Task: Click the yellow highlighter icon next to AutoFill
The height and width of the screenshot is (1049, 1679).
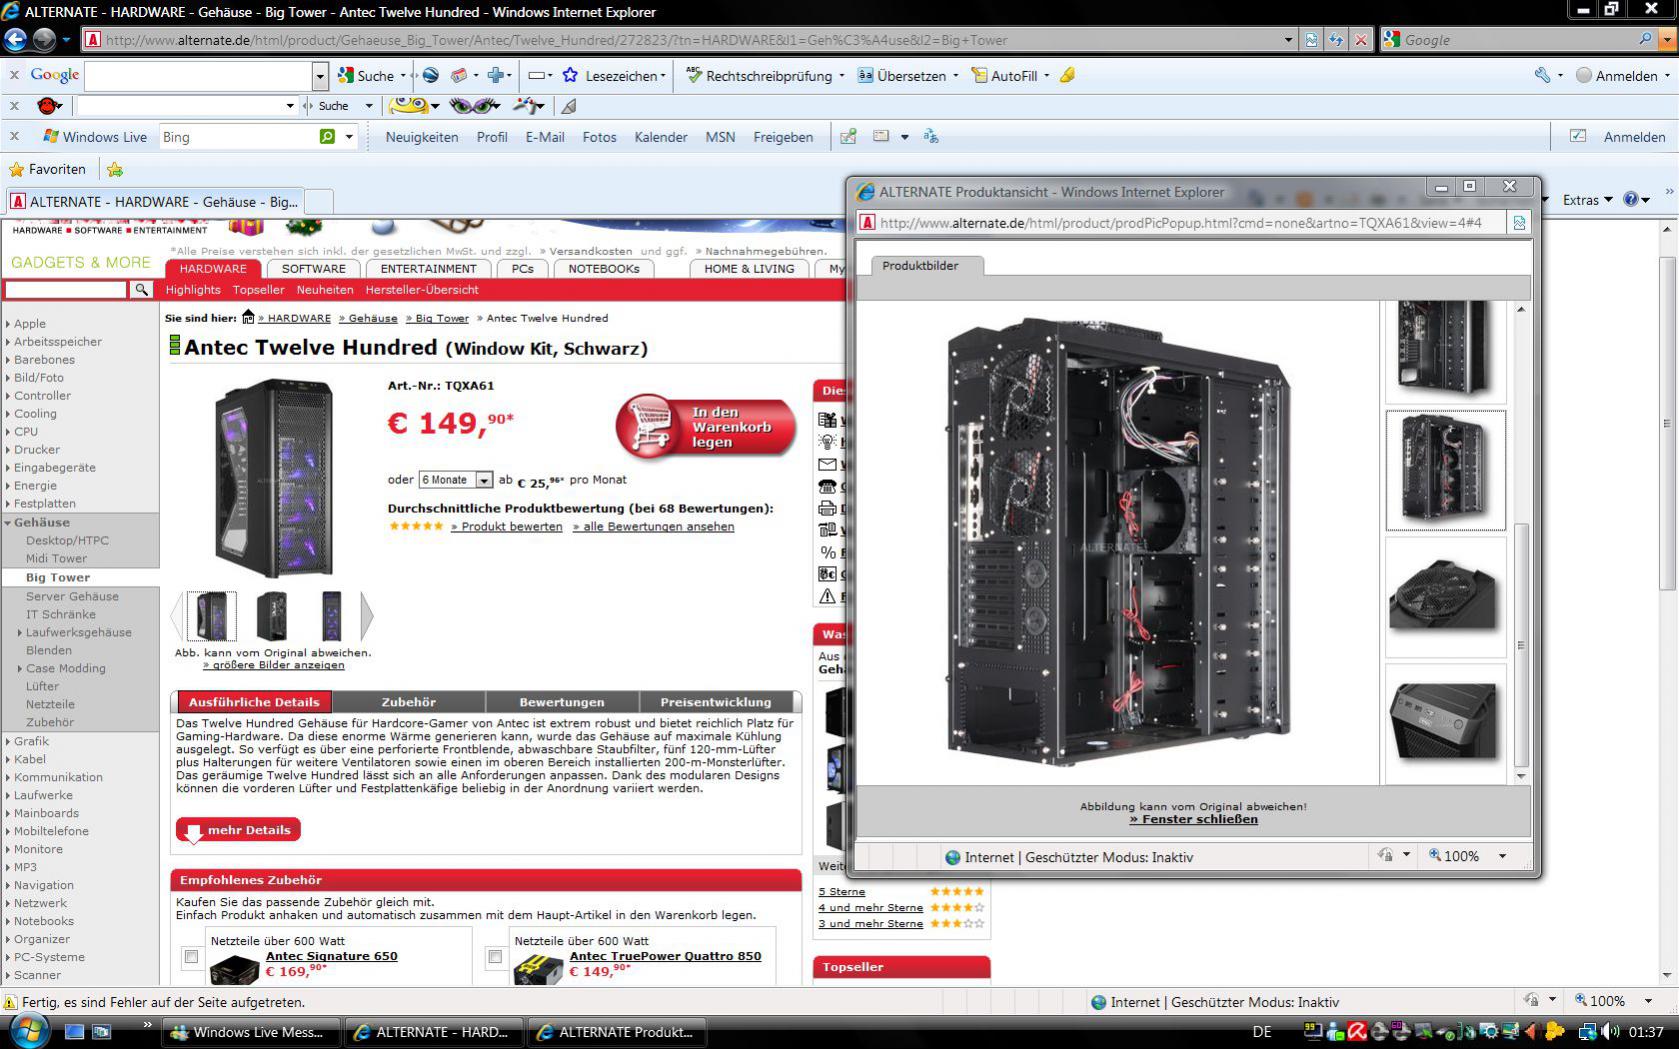Action: point(1067,75)
